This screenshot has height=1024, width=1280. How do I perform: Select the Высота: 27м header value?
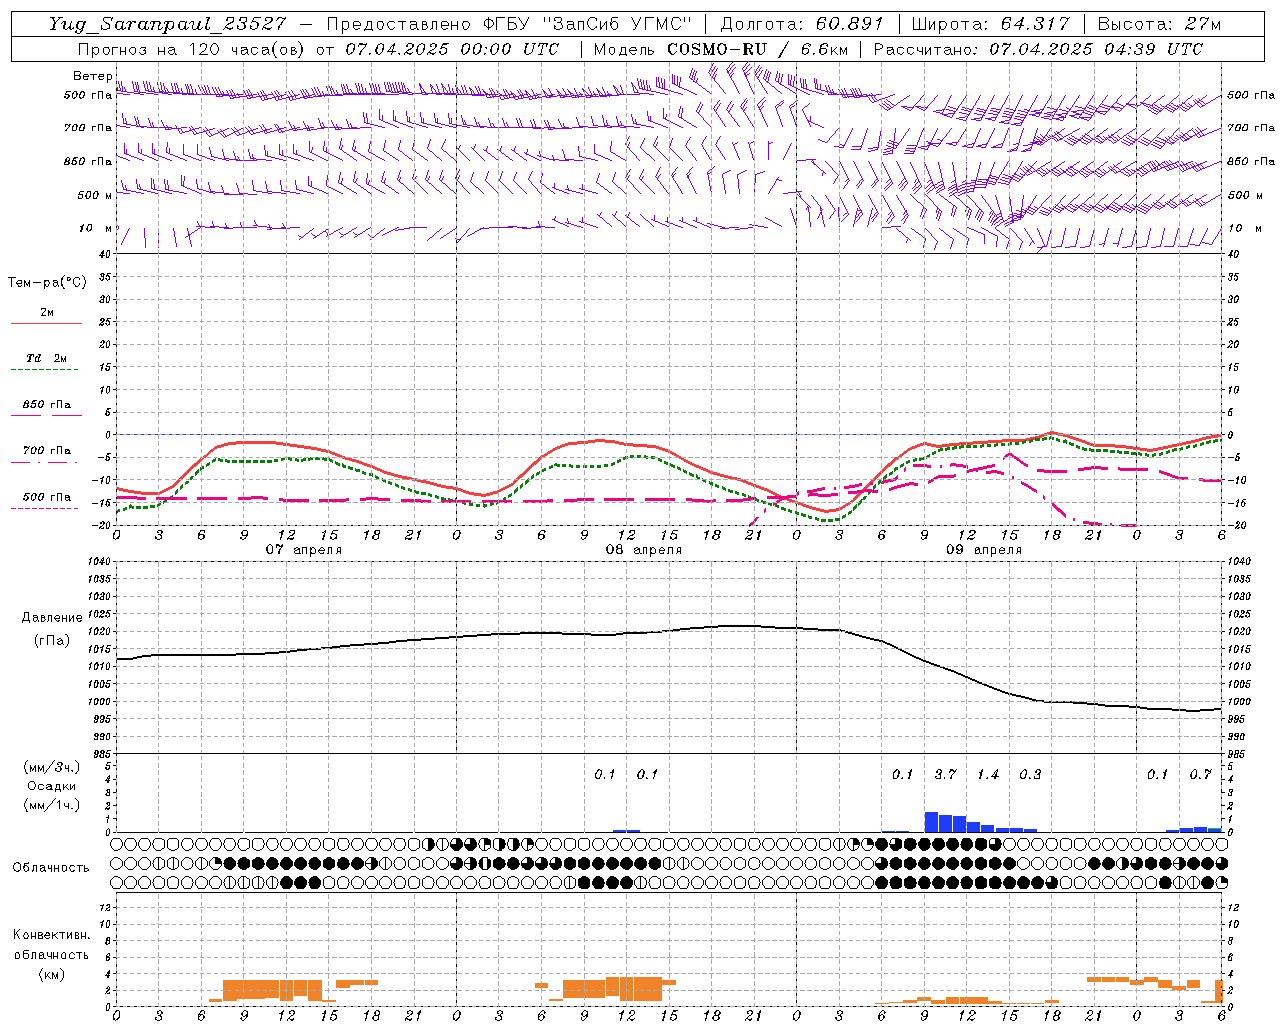1159,24
